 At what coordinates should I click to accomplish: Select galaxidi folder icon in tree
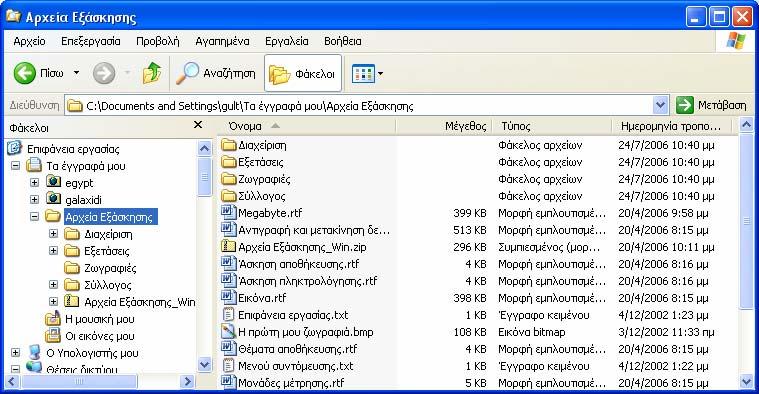click(53, 199)
